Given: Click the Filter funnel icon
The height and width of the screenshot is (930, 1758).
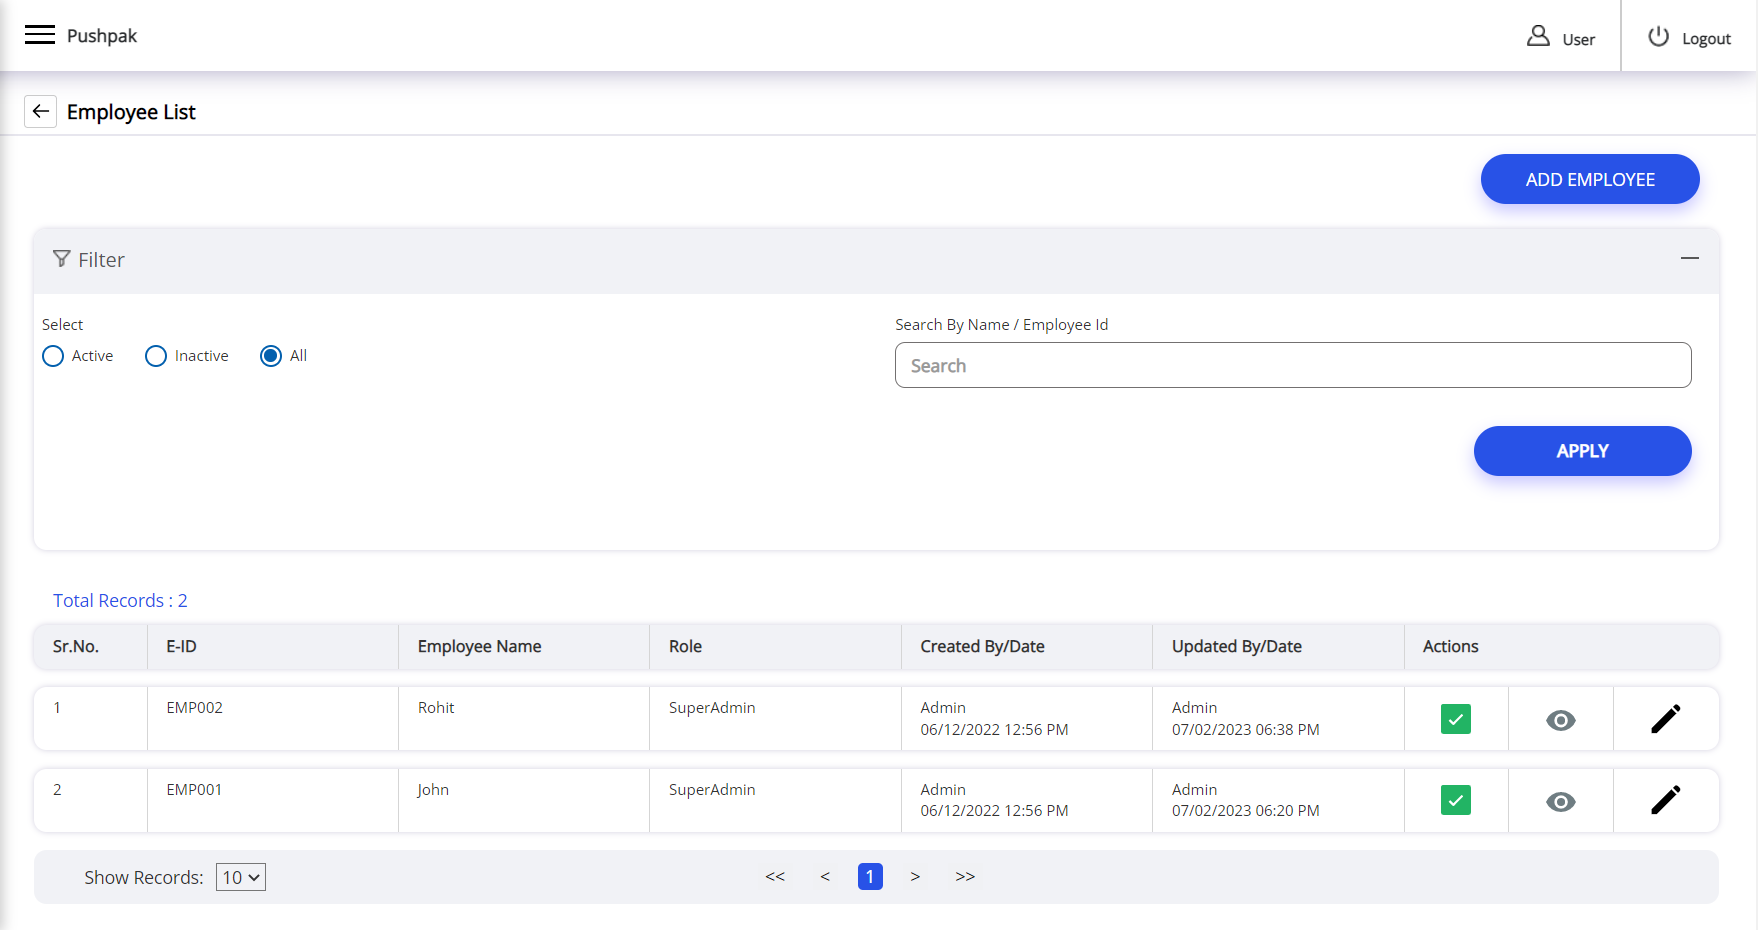Looking at the screenshot, I should pyautogui.click(x=62, y=259).
